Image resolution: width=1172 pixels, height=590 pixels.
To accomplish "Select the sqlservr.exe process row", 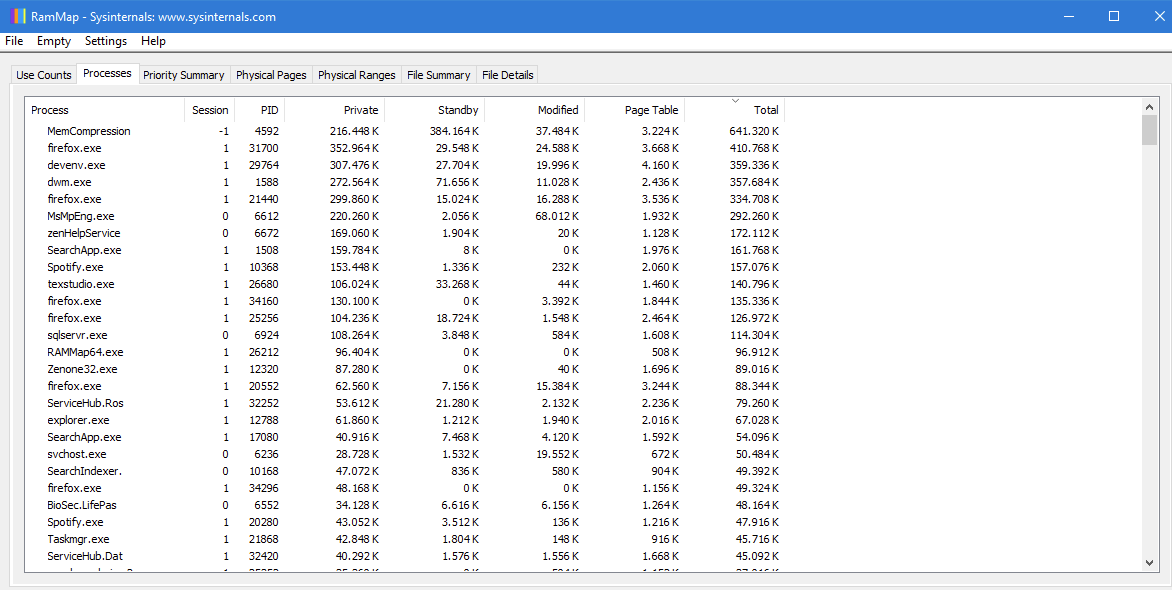I will pos(404,335).
